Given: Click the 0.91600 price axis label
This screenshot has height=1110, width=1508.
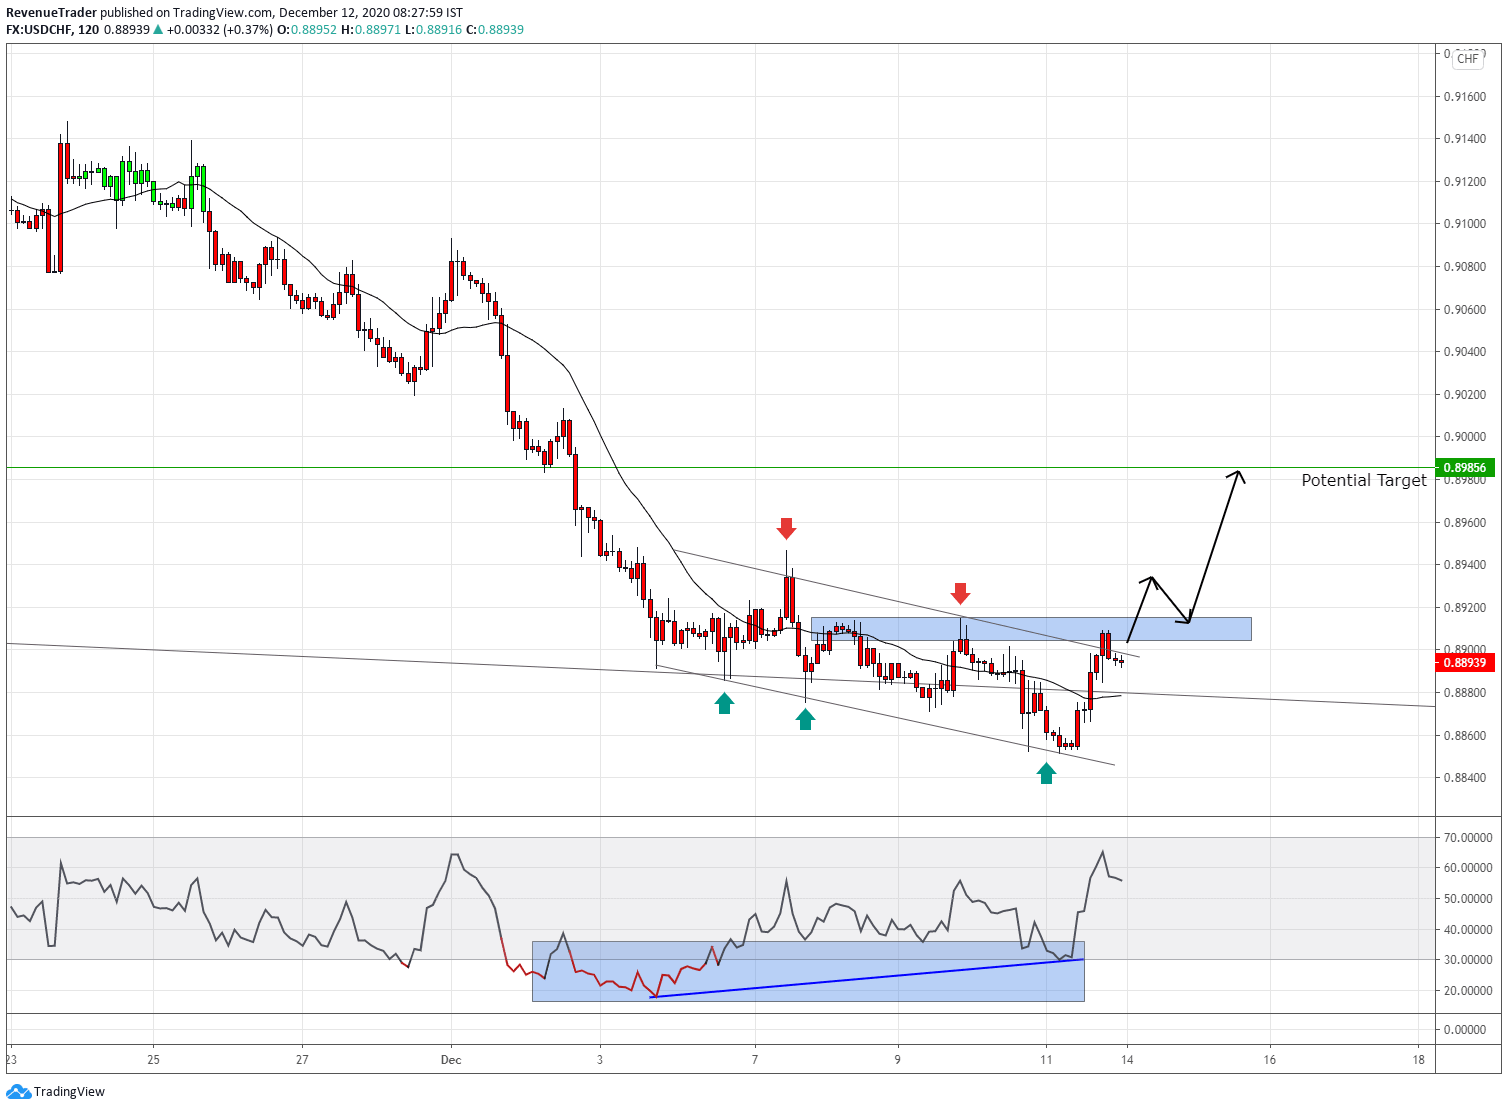Looking at the screenshot, I should click(x=1464, y=97).
